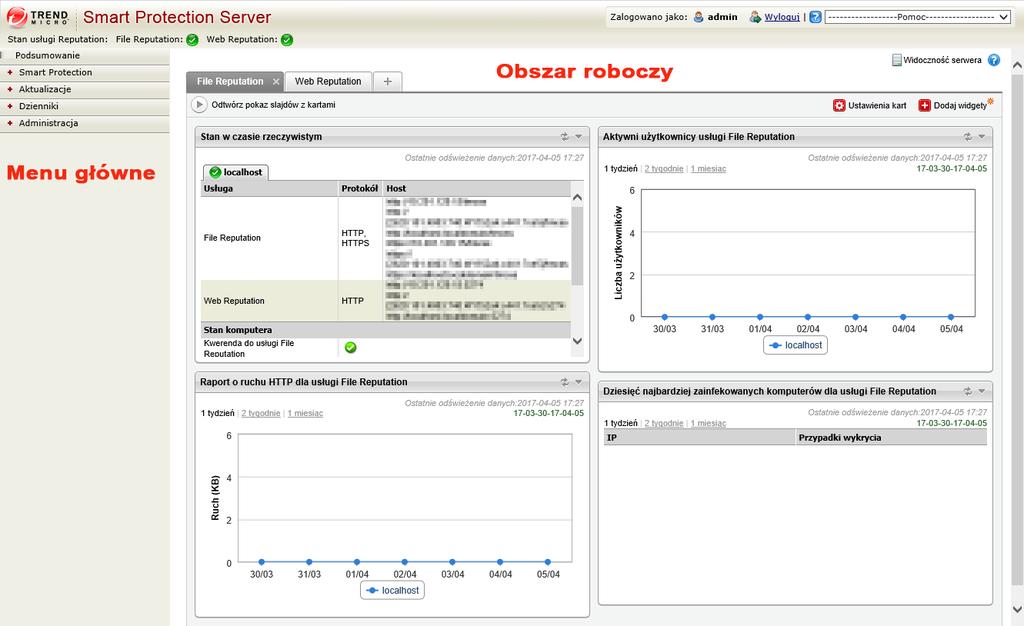Viewport: 1024px width, 626px height.
Task: Click Ustawienia kart button
Action: pyautogui.click(x=870, y=105)
